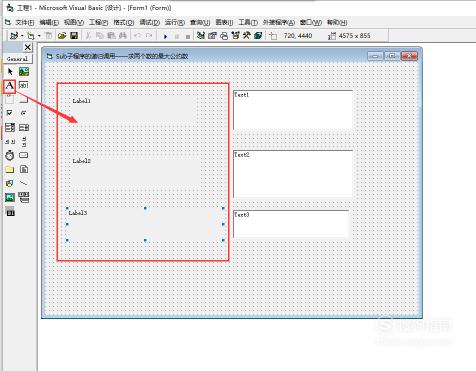Image resolution: width=476 pixels, height=371 pixels.
Task: Expand the Add Form dropdown arrow
Action: point(39,36)
